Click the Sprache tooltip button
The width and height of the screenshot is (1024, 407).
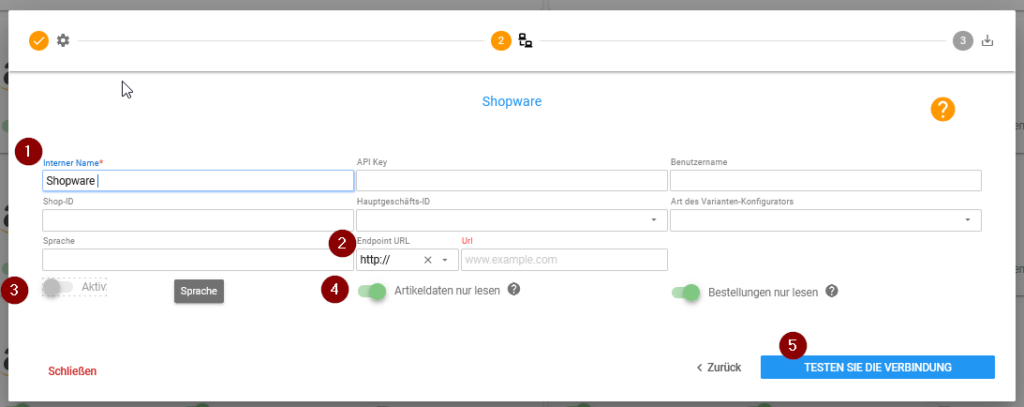tap(199, 291)
